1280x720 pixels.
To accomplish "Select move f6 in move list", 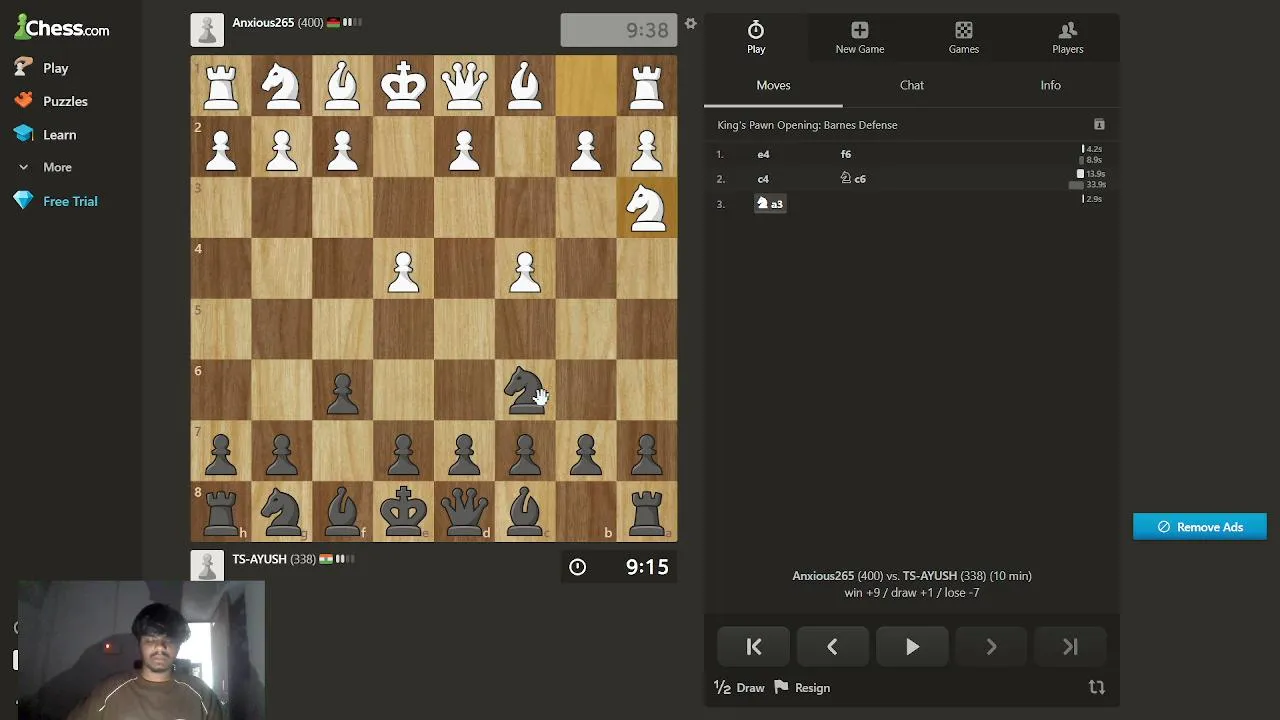I will [846, 154].
